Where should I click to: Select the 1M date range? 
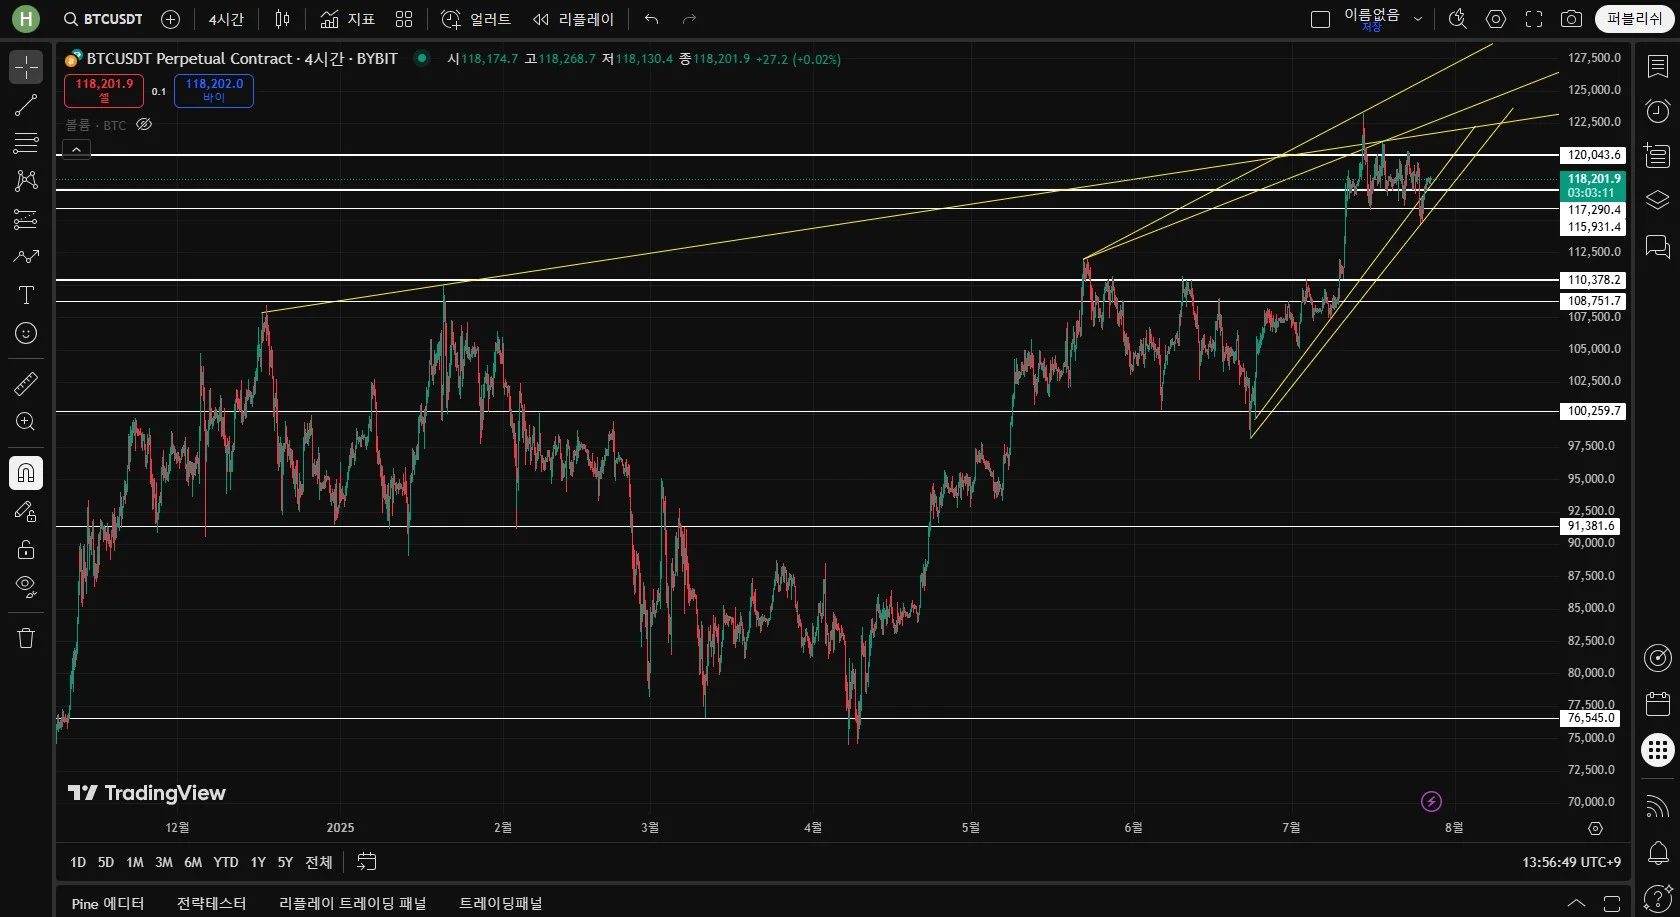(x=135, y=862)
